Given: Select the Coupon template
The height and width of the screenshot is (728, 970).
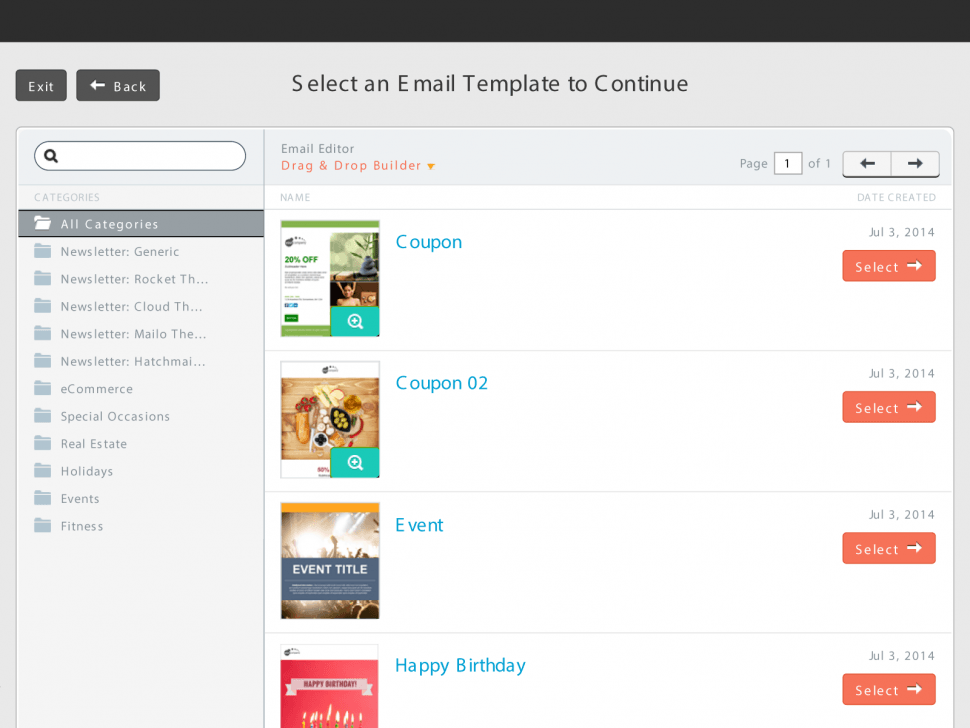Looking at the screenshot, I should coord(888,267).
